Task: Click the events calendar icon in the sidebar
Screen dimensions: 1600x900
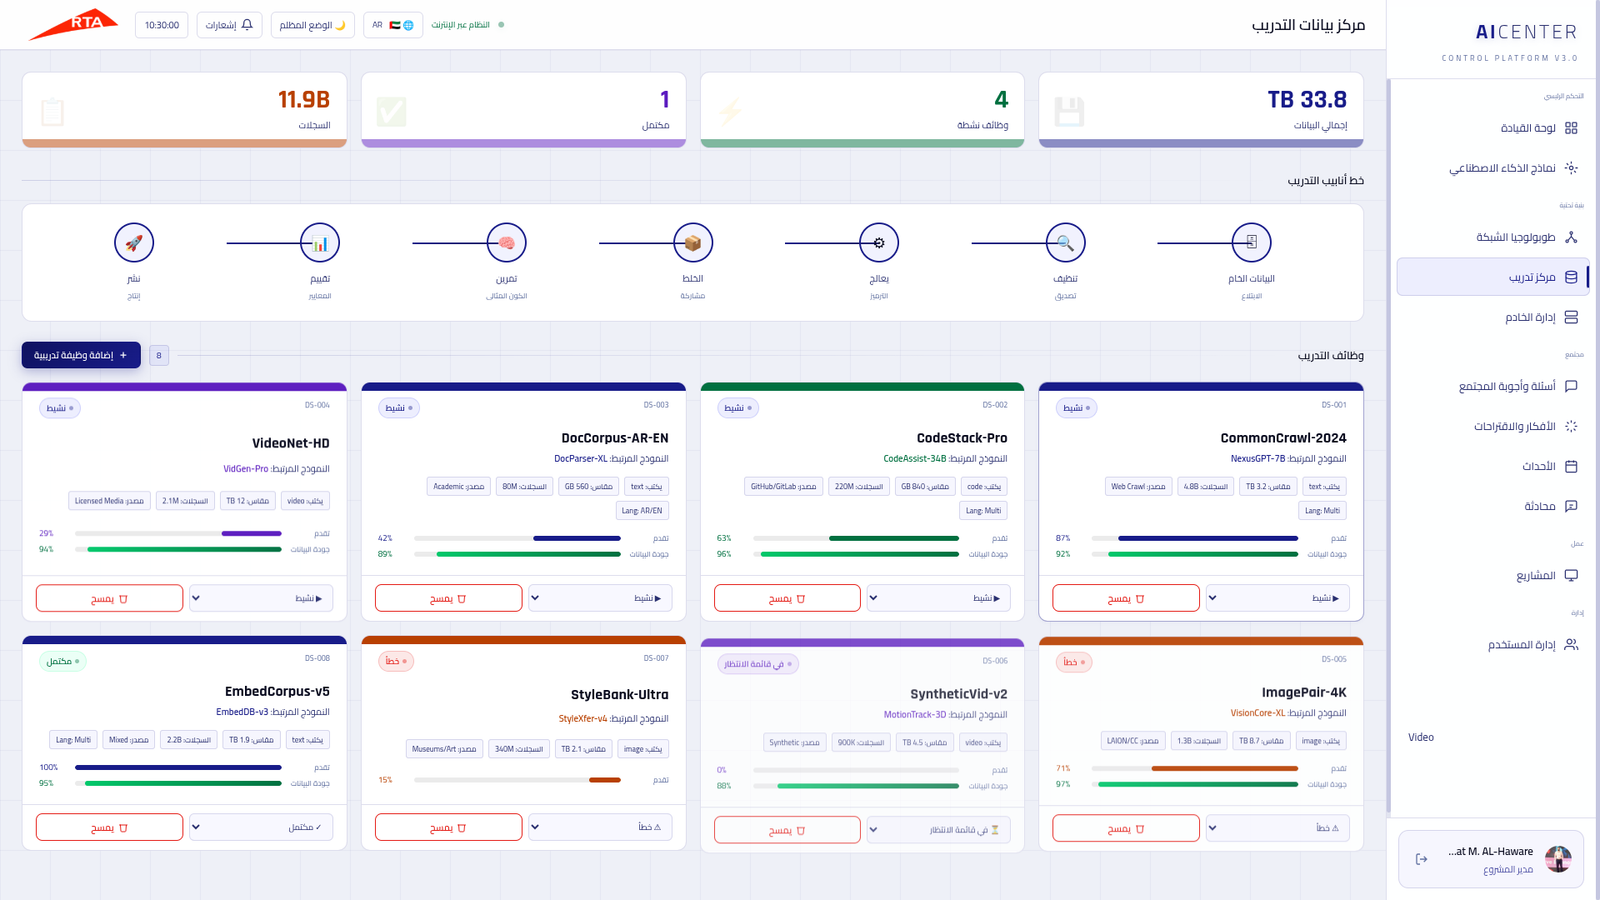Action: [x=1571, y=466]
